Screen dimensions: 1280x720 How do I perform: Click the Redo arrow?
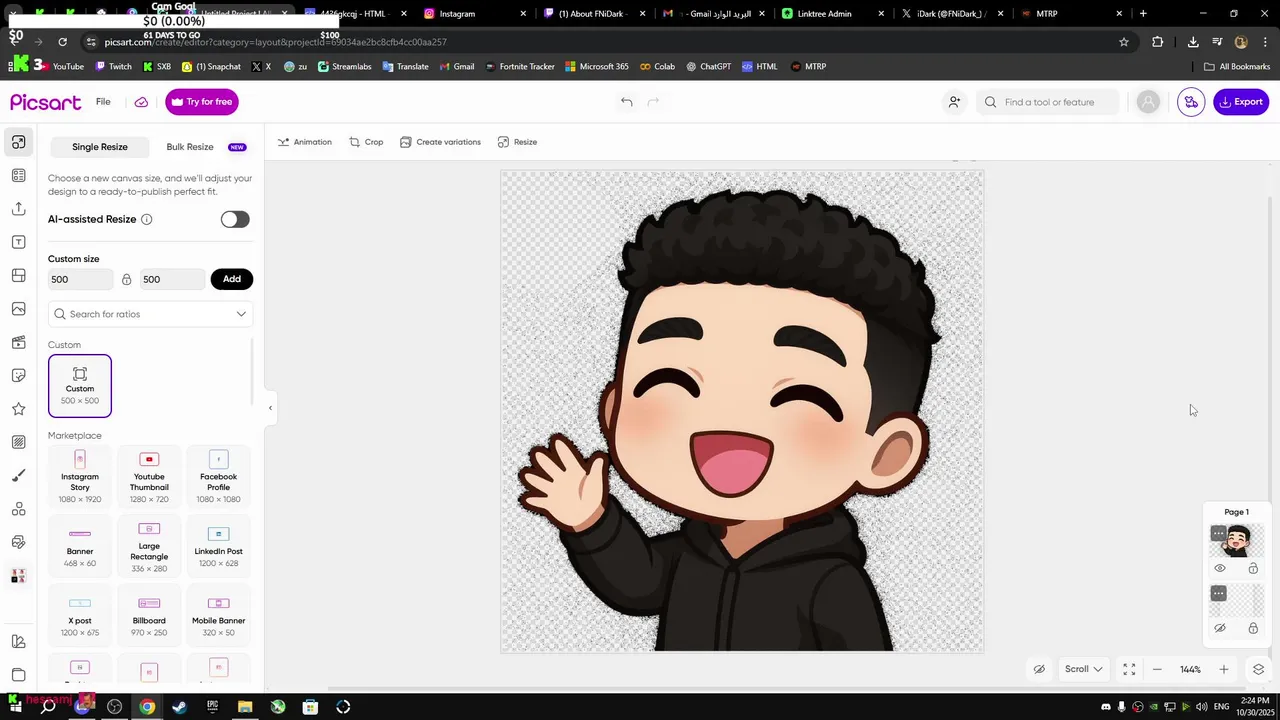point(653,102)
